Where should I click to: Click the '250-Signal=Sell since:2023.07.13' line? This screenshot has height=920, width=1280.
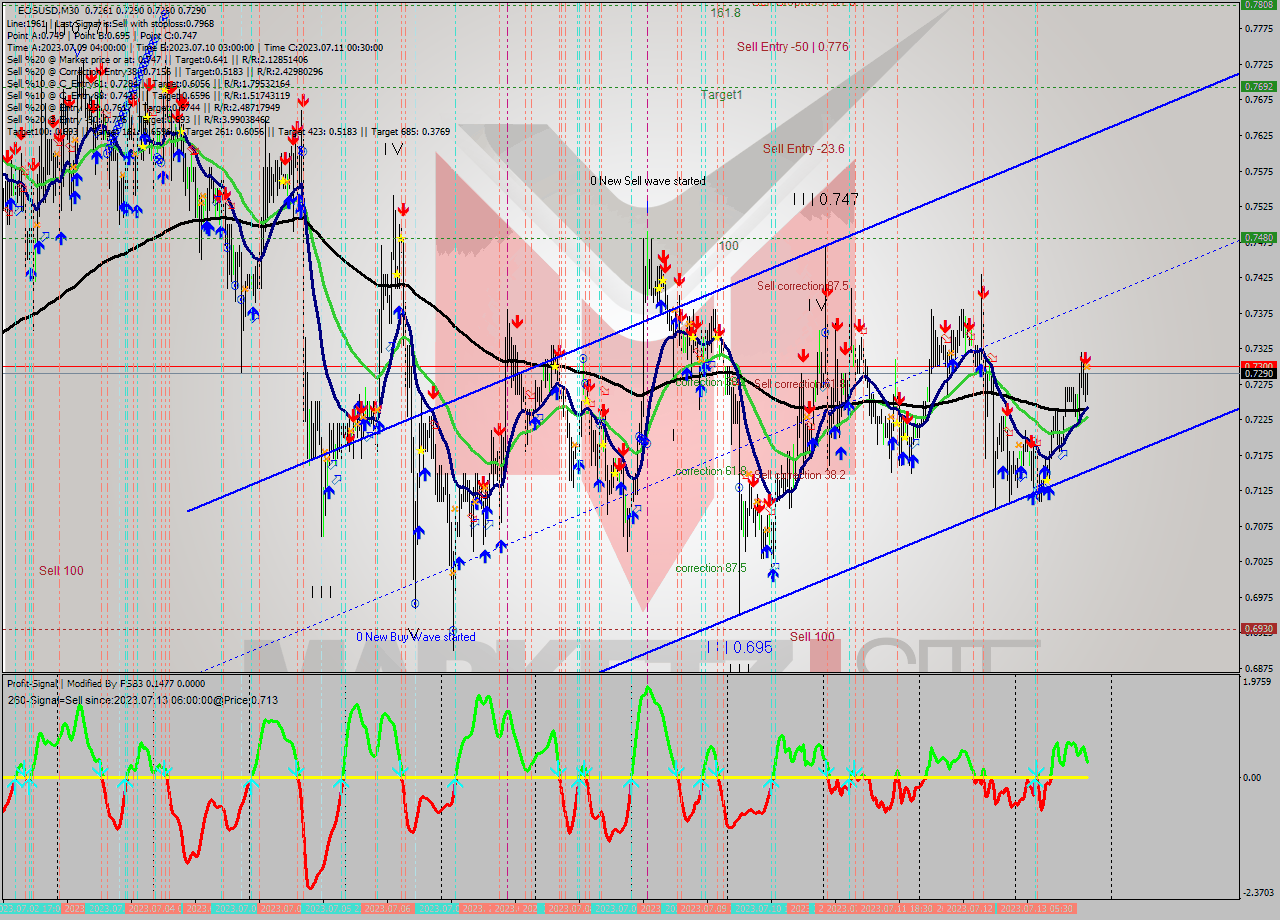(142, 700)
